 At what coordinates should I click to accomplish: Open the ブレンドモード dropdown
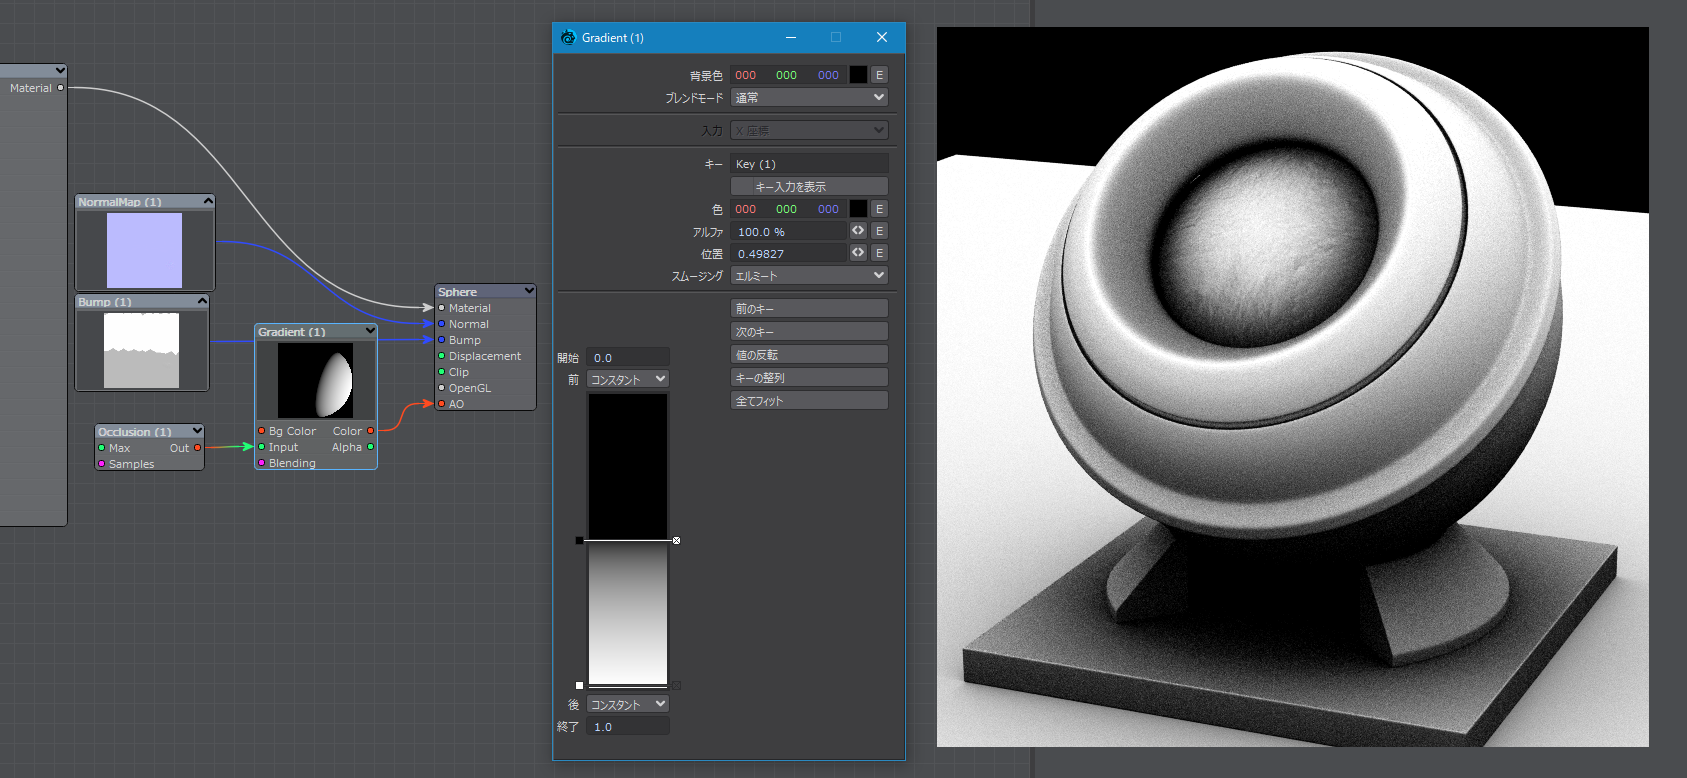click(809, 97)
